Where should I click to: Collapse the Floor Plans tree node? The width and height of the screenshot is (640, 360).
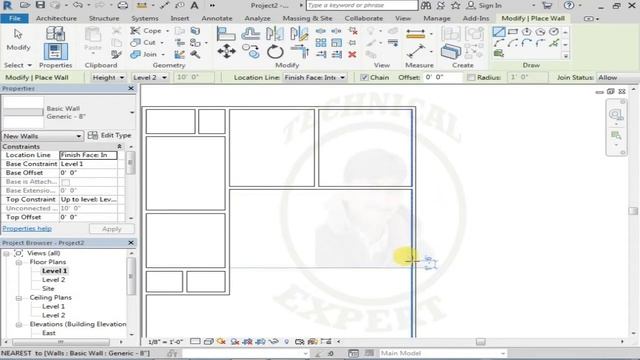19,262
